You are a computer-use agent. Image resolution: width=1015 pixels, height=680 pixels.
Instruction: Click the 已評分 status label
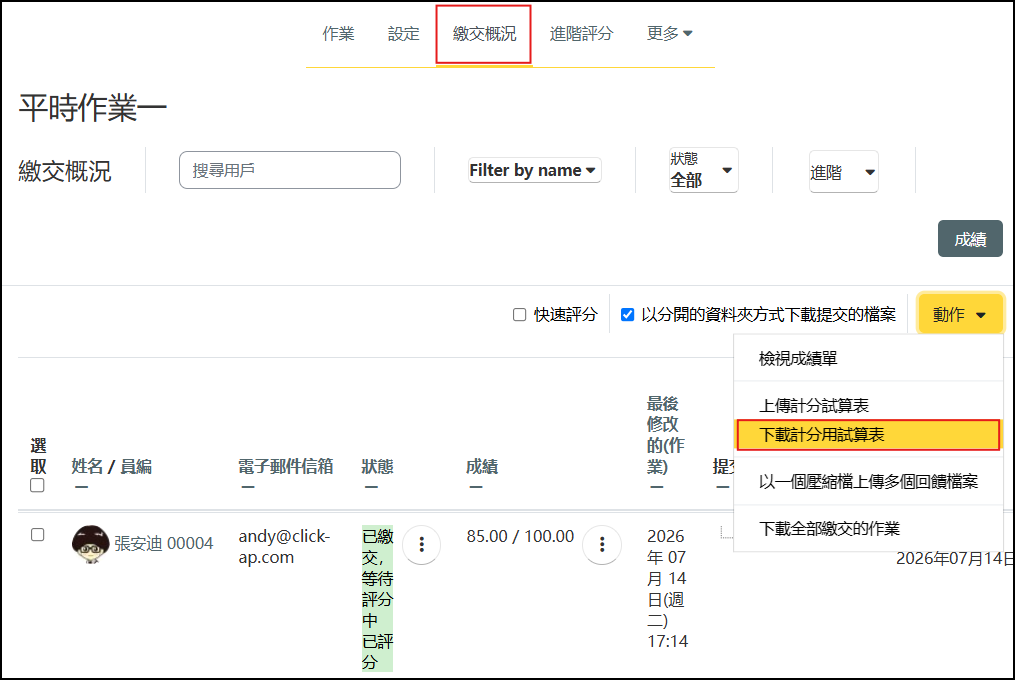(x=377, y=652)
